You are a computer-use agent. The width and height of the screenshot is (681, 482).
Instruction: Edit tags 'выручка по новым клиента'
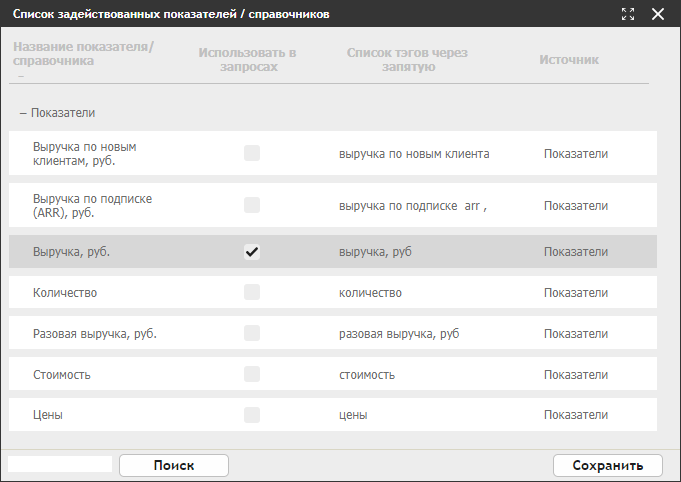coord(414,154)
